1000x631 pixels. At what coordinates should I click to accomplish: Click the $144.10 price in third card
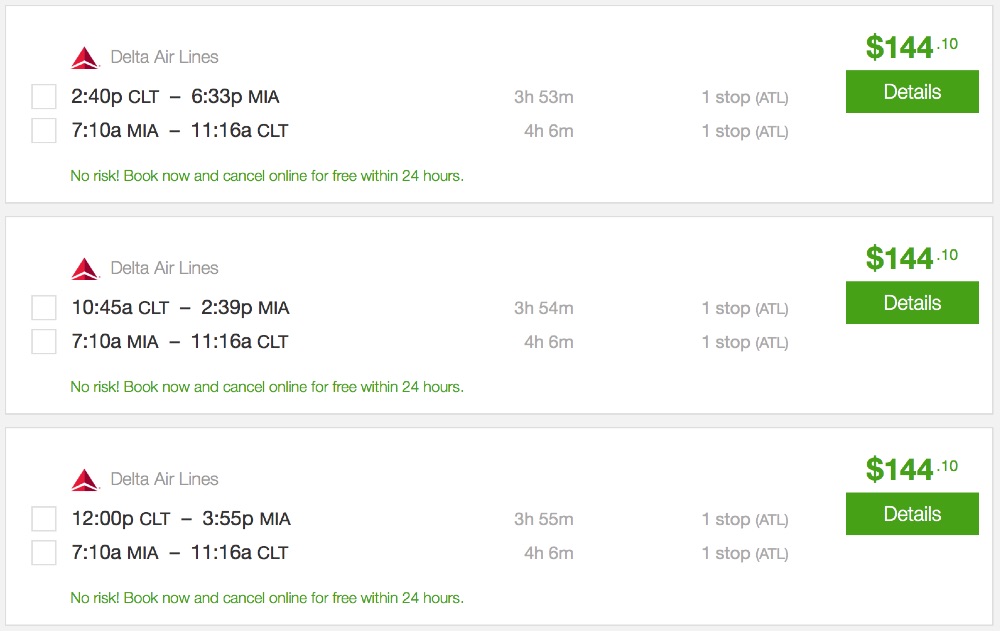coord(911,469)
